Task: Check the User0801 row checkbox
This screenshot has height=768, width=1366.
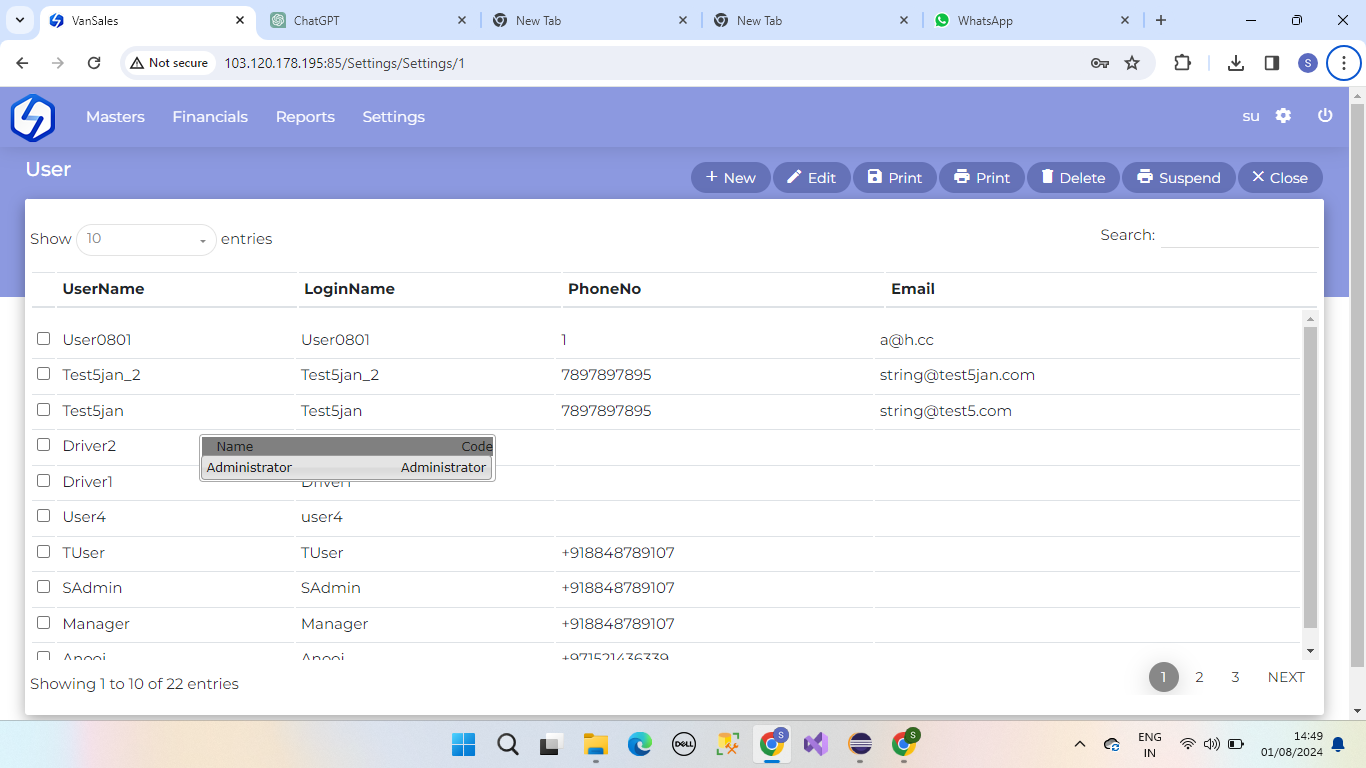Action: click(x=43, y=339)
